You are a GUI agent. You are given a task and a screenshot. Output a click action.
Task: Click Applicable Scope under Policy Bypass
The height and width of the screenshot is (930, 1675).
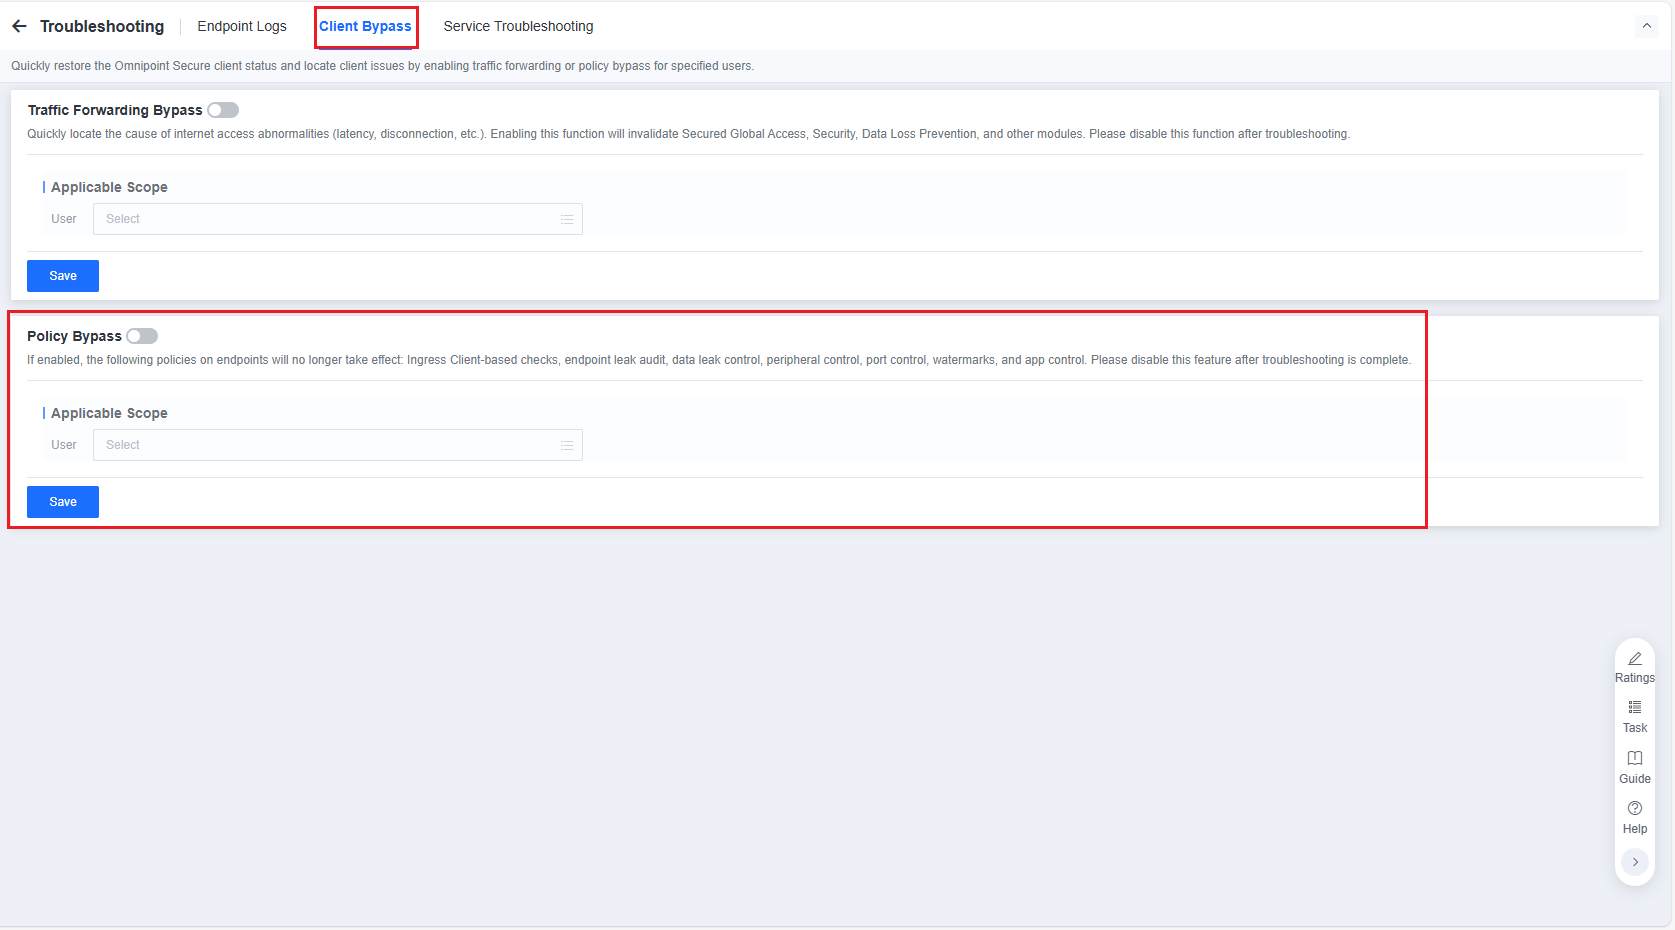(109, 413)
